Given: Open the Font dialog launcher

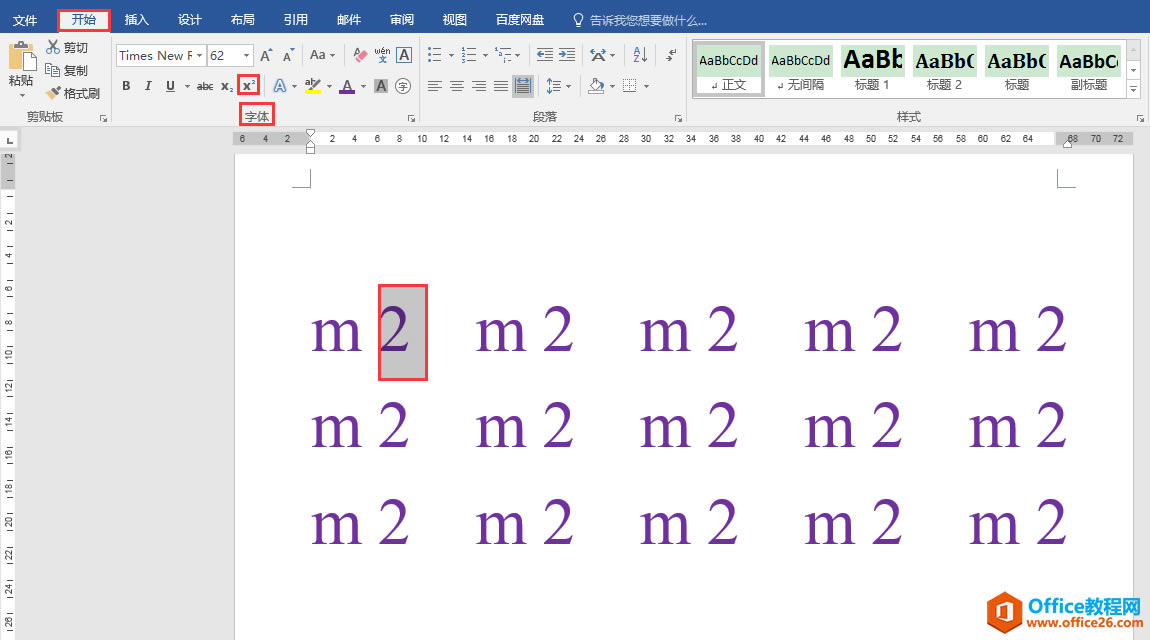Looking at the screenshot, I should [411, 118].
